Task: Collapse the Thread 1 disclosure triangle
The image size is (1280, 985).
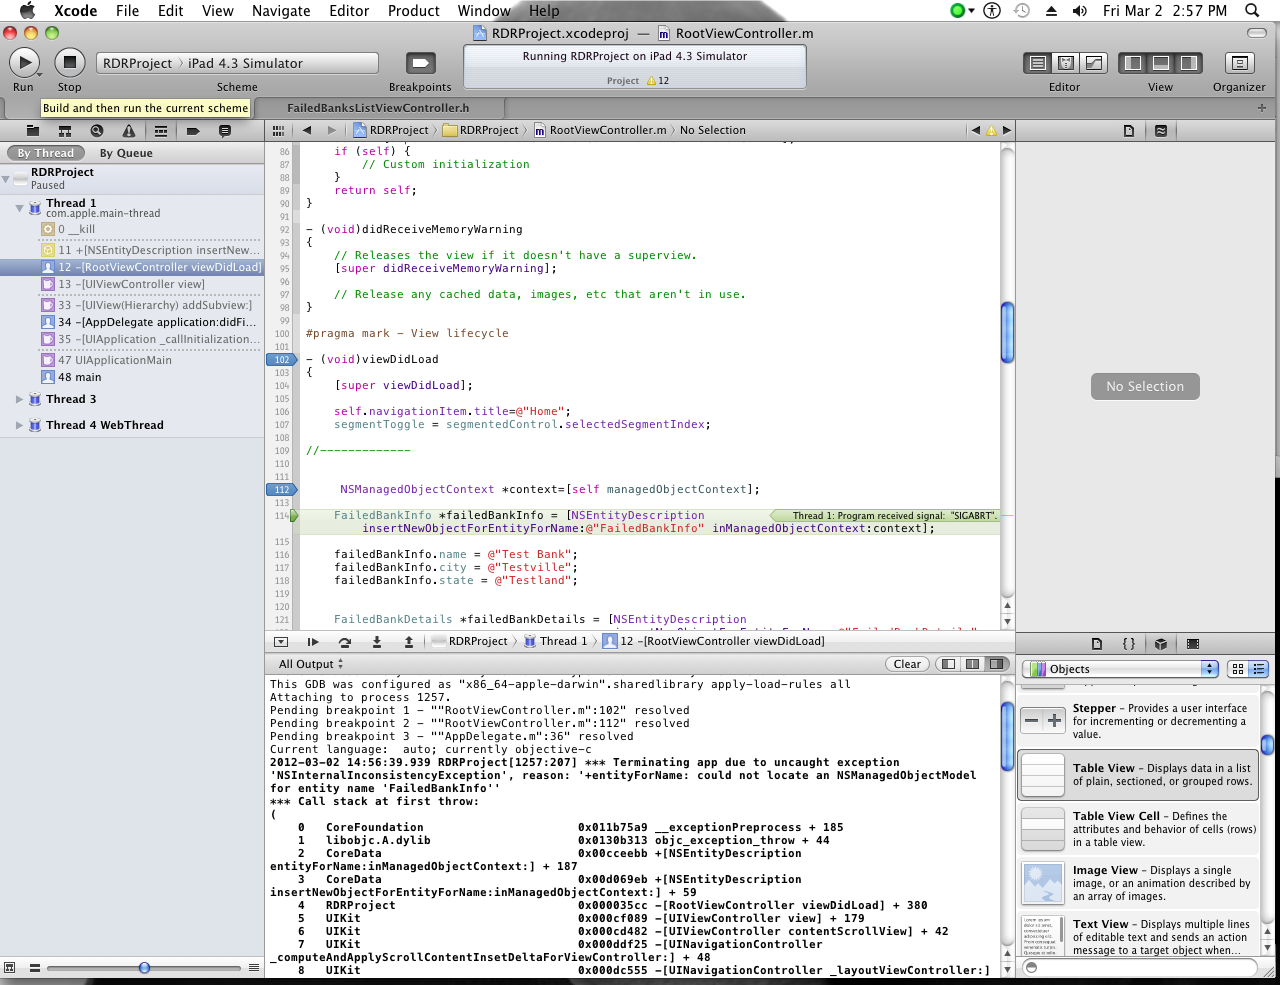Action: [x=20, y=208]
